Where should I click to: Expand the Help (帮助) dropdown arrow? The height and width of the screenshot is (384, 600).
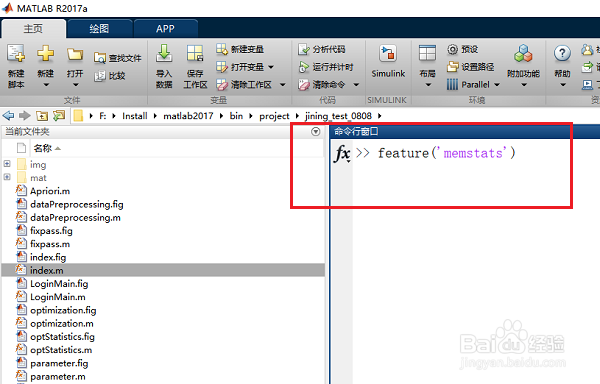[562, 85]
